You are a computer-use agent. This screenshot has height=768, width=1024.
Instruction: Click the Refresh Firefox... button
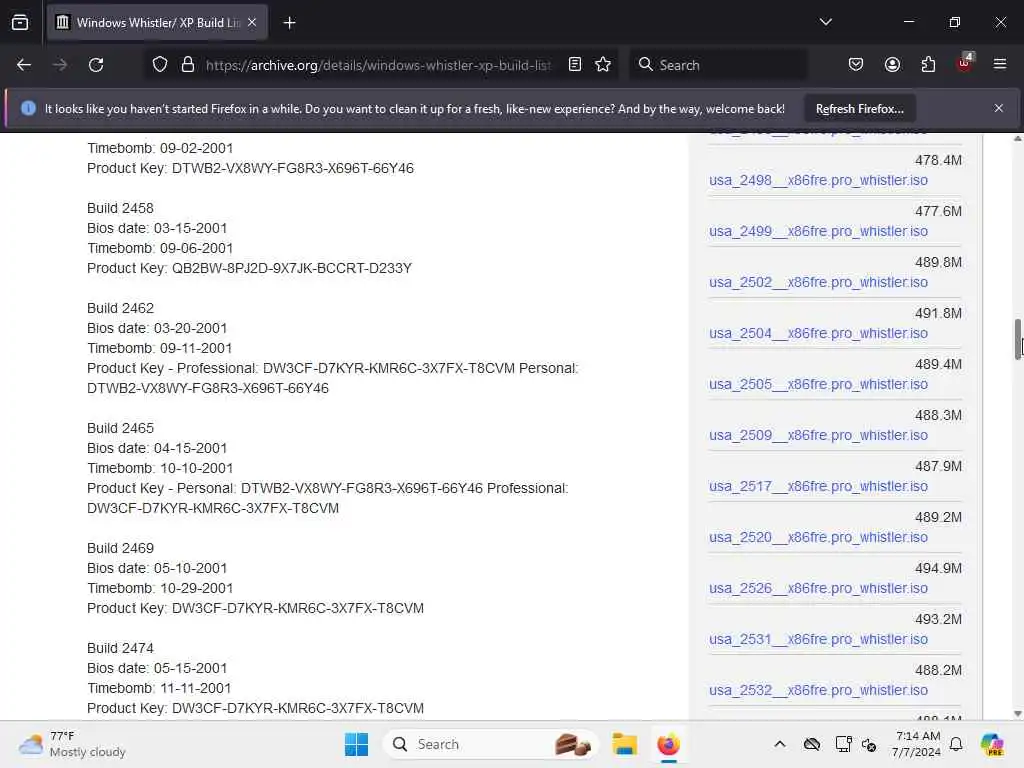point(859,109)
